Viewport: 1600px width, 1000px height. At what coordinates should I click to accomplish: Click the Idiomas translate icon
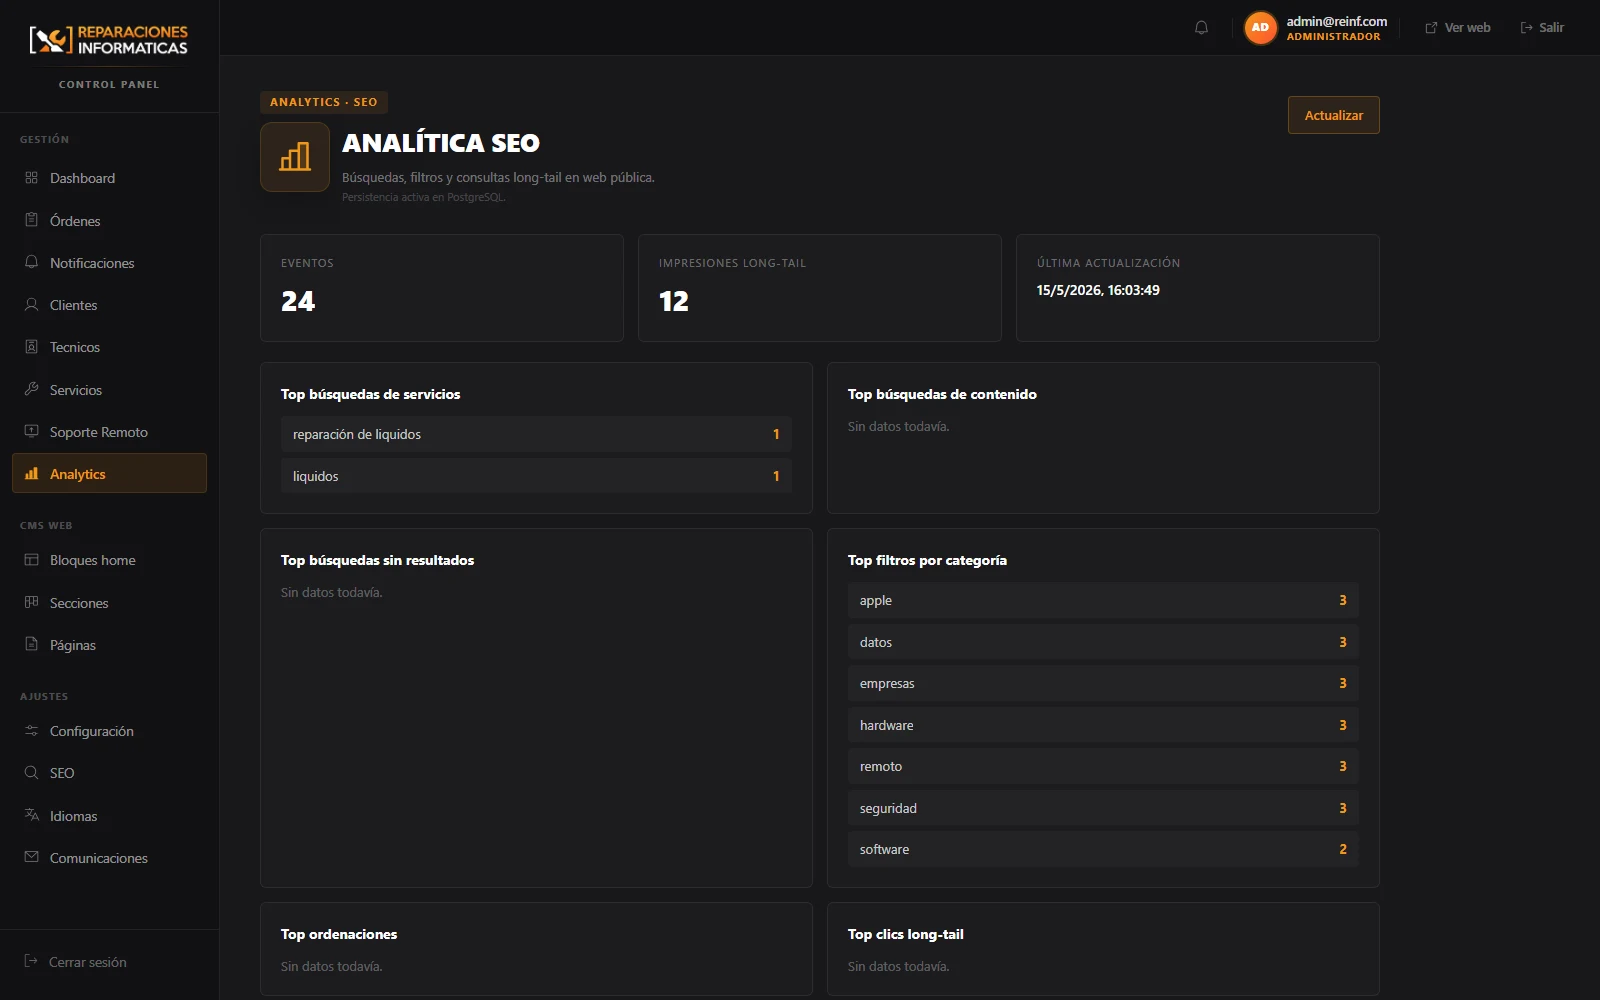click(31, 815)
